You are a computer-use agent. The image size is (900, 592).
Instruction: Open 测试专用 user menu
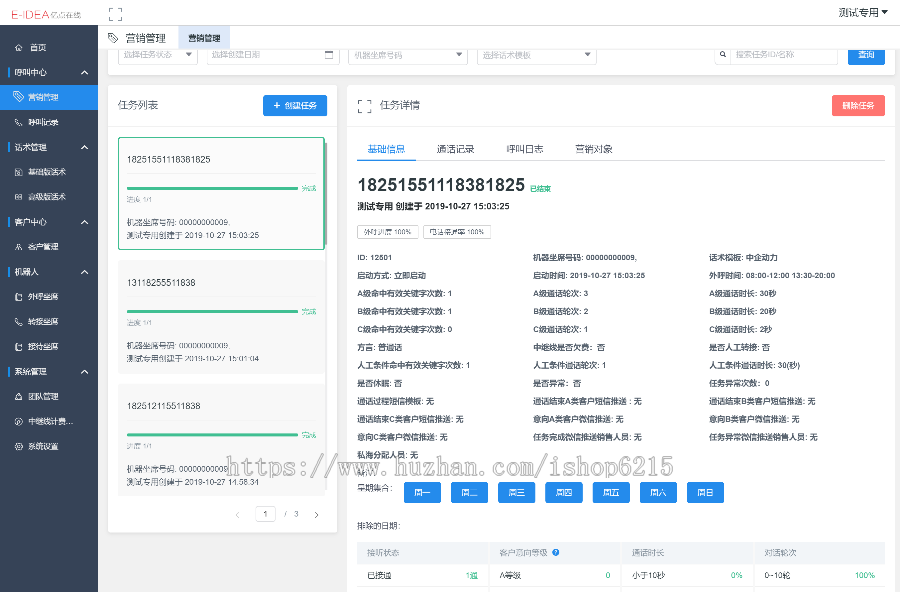(863, 13)
